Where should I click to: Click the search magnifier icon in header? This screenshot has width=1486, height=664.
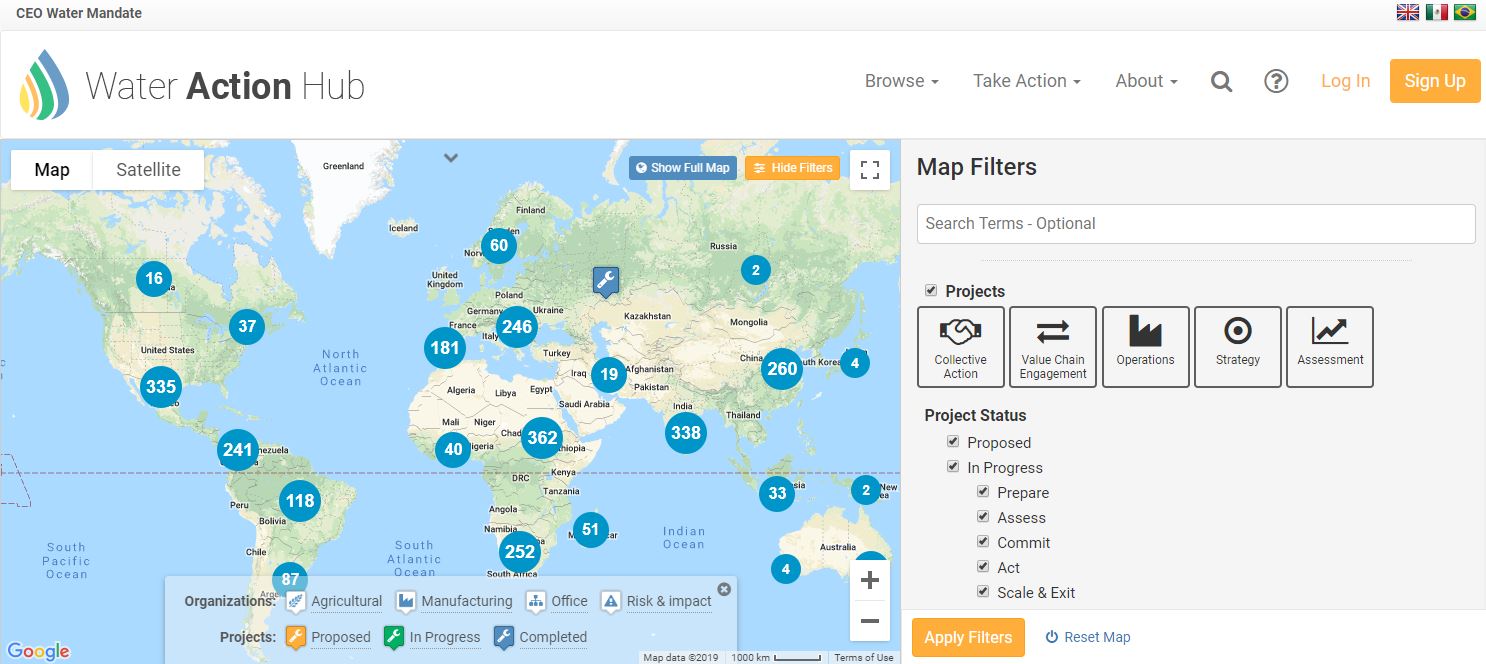click(1221, 82)
